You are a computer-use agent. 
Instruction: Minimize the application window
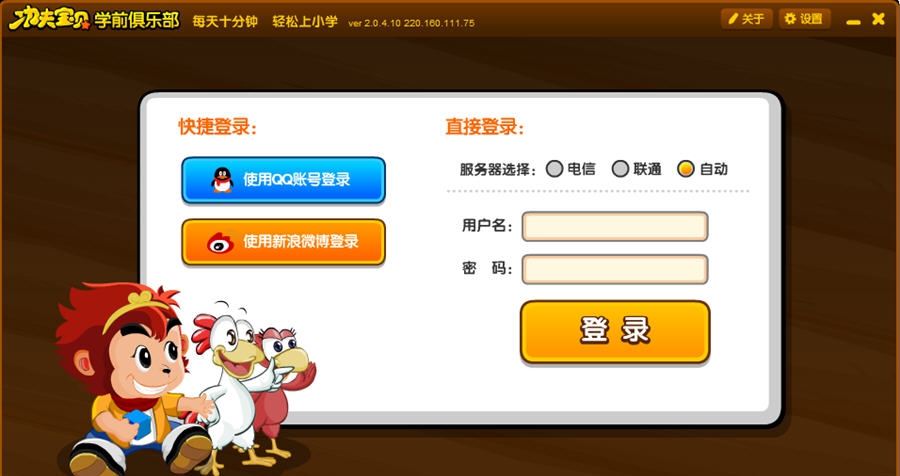(854, 22)
